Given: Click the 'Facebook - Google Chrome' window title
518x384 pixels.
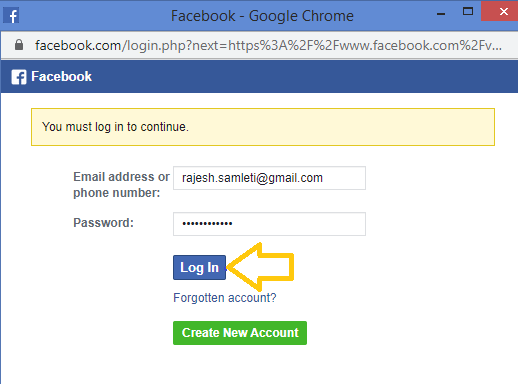Looking at the screenshot, I should [x=262, y=16].
